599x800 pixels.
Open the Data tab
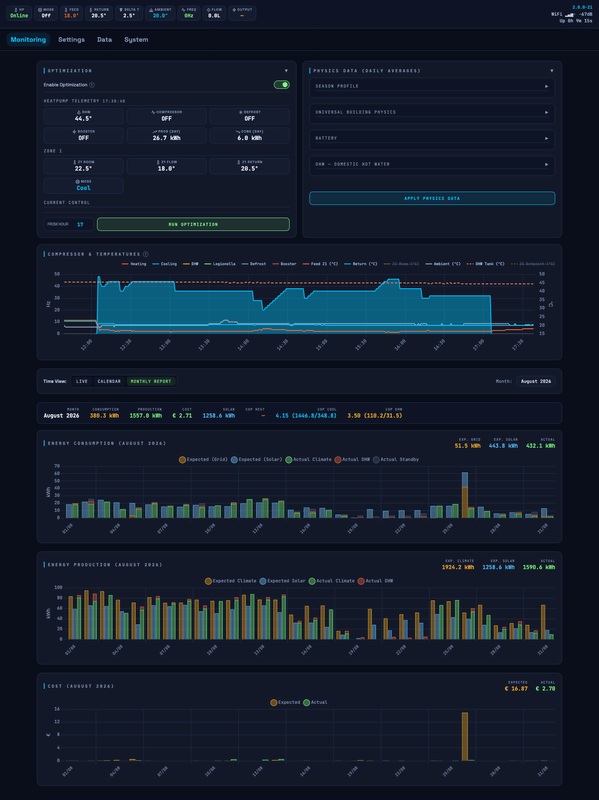(x=105, y=39)
